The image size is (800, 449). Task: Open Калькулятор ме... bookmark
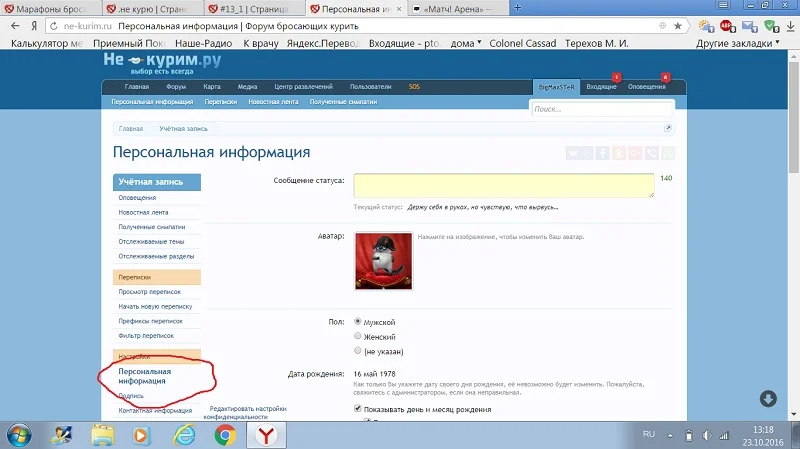pos(47,43)
